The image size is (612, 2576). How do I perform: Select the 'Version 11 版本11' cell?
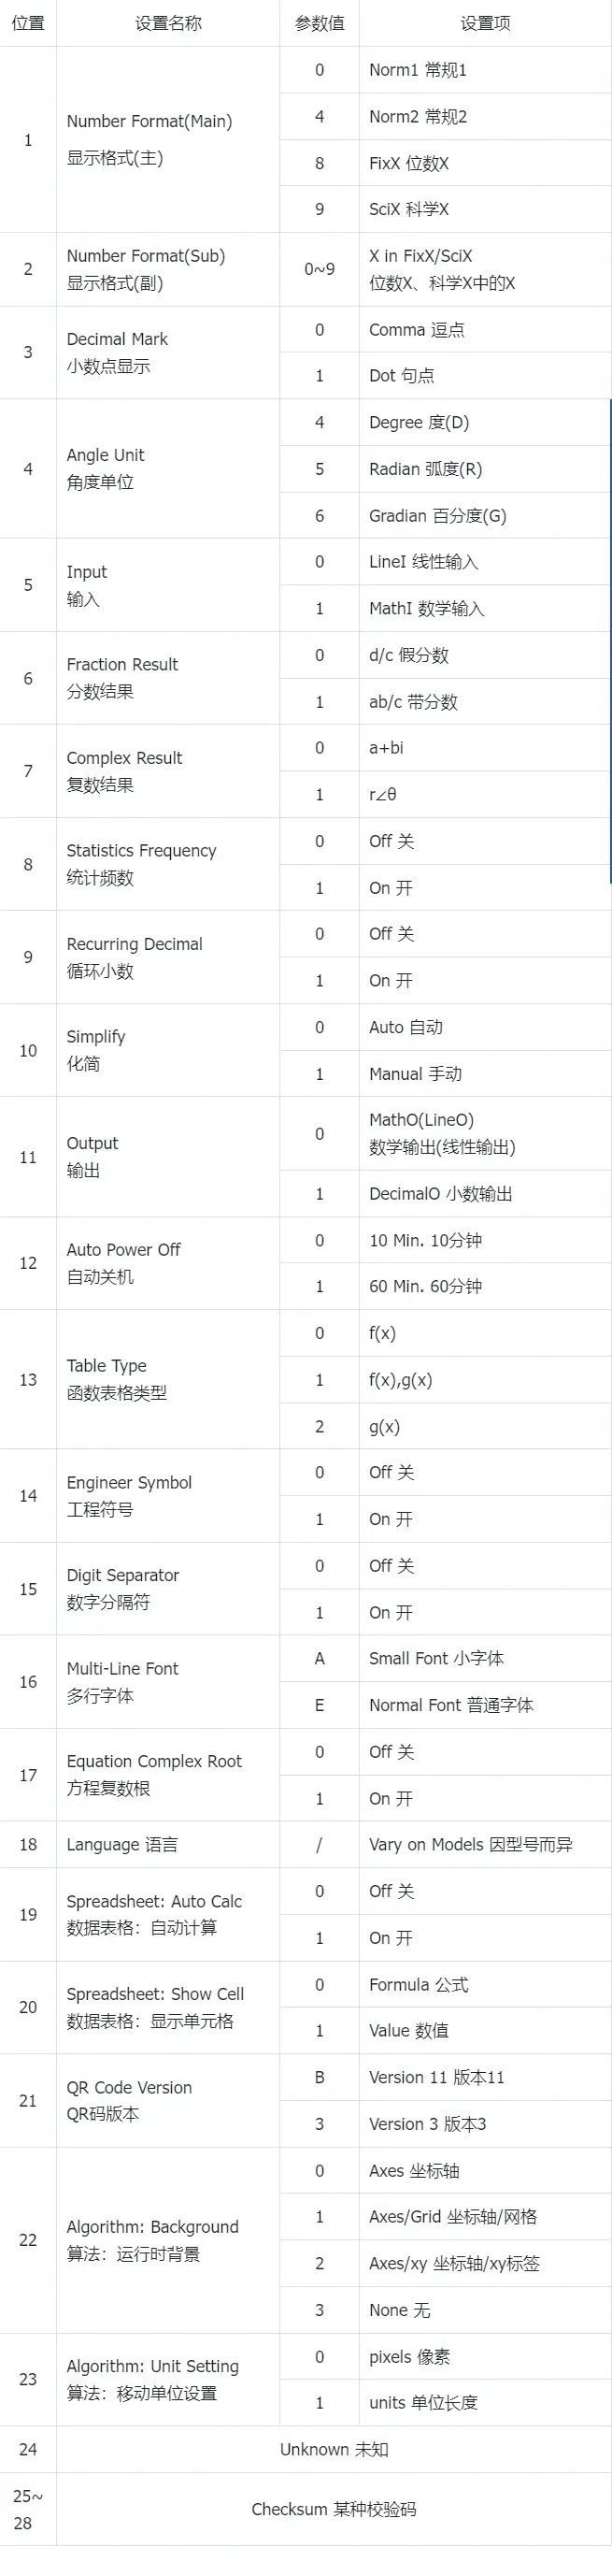pyautogui.click(x=485, y=2077)
